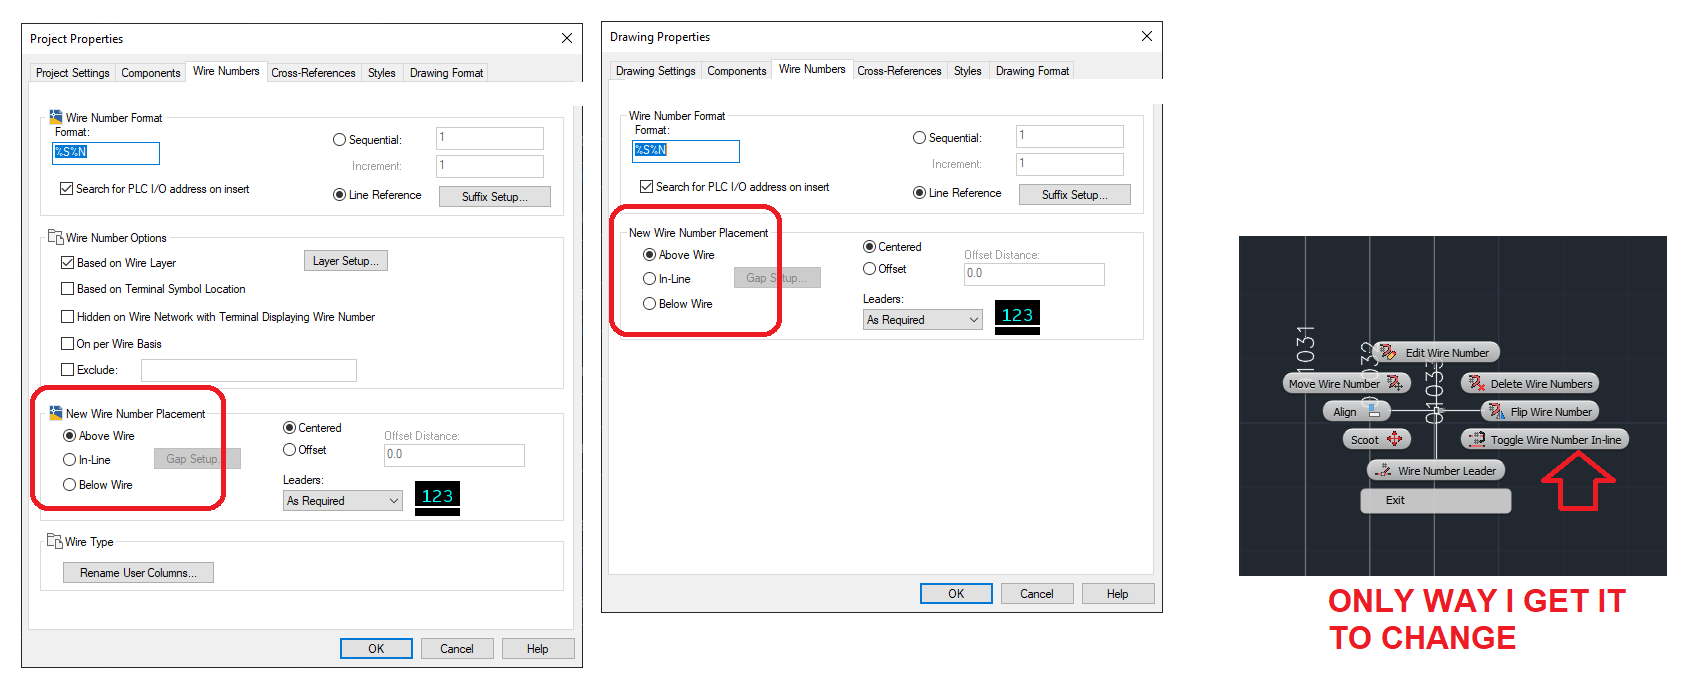Select Line Reference radio in Project Properties
Screen dimensions: 1687x682
point(339,195)
